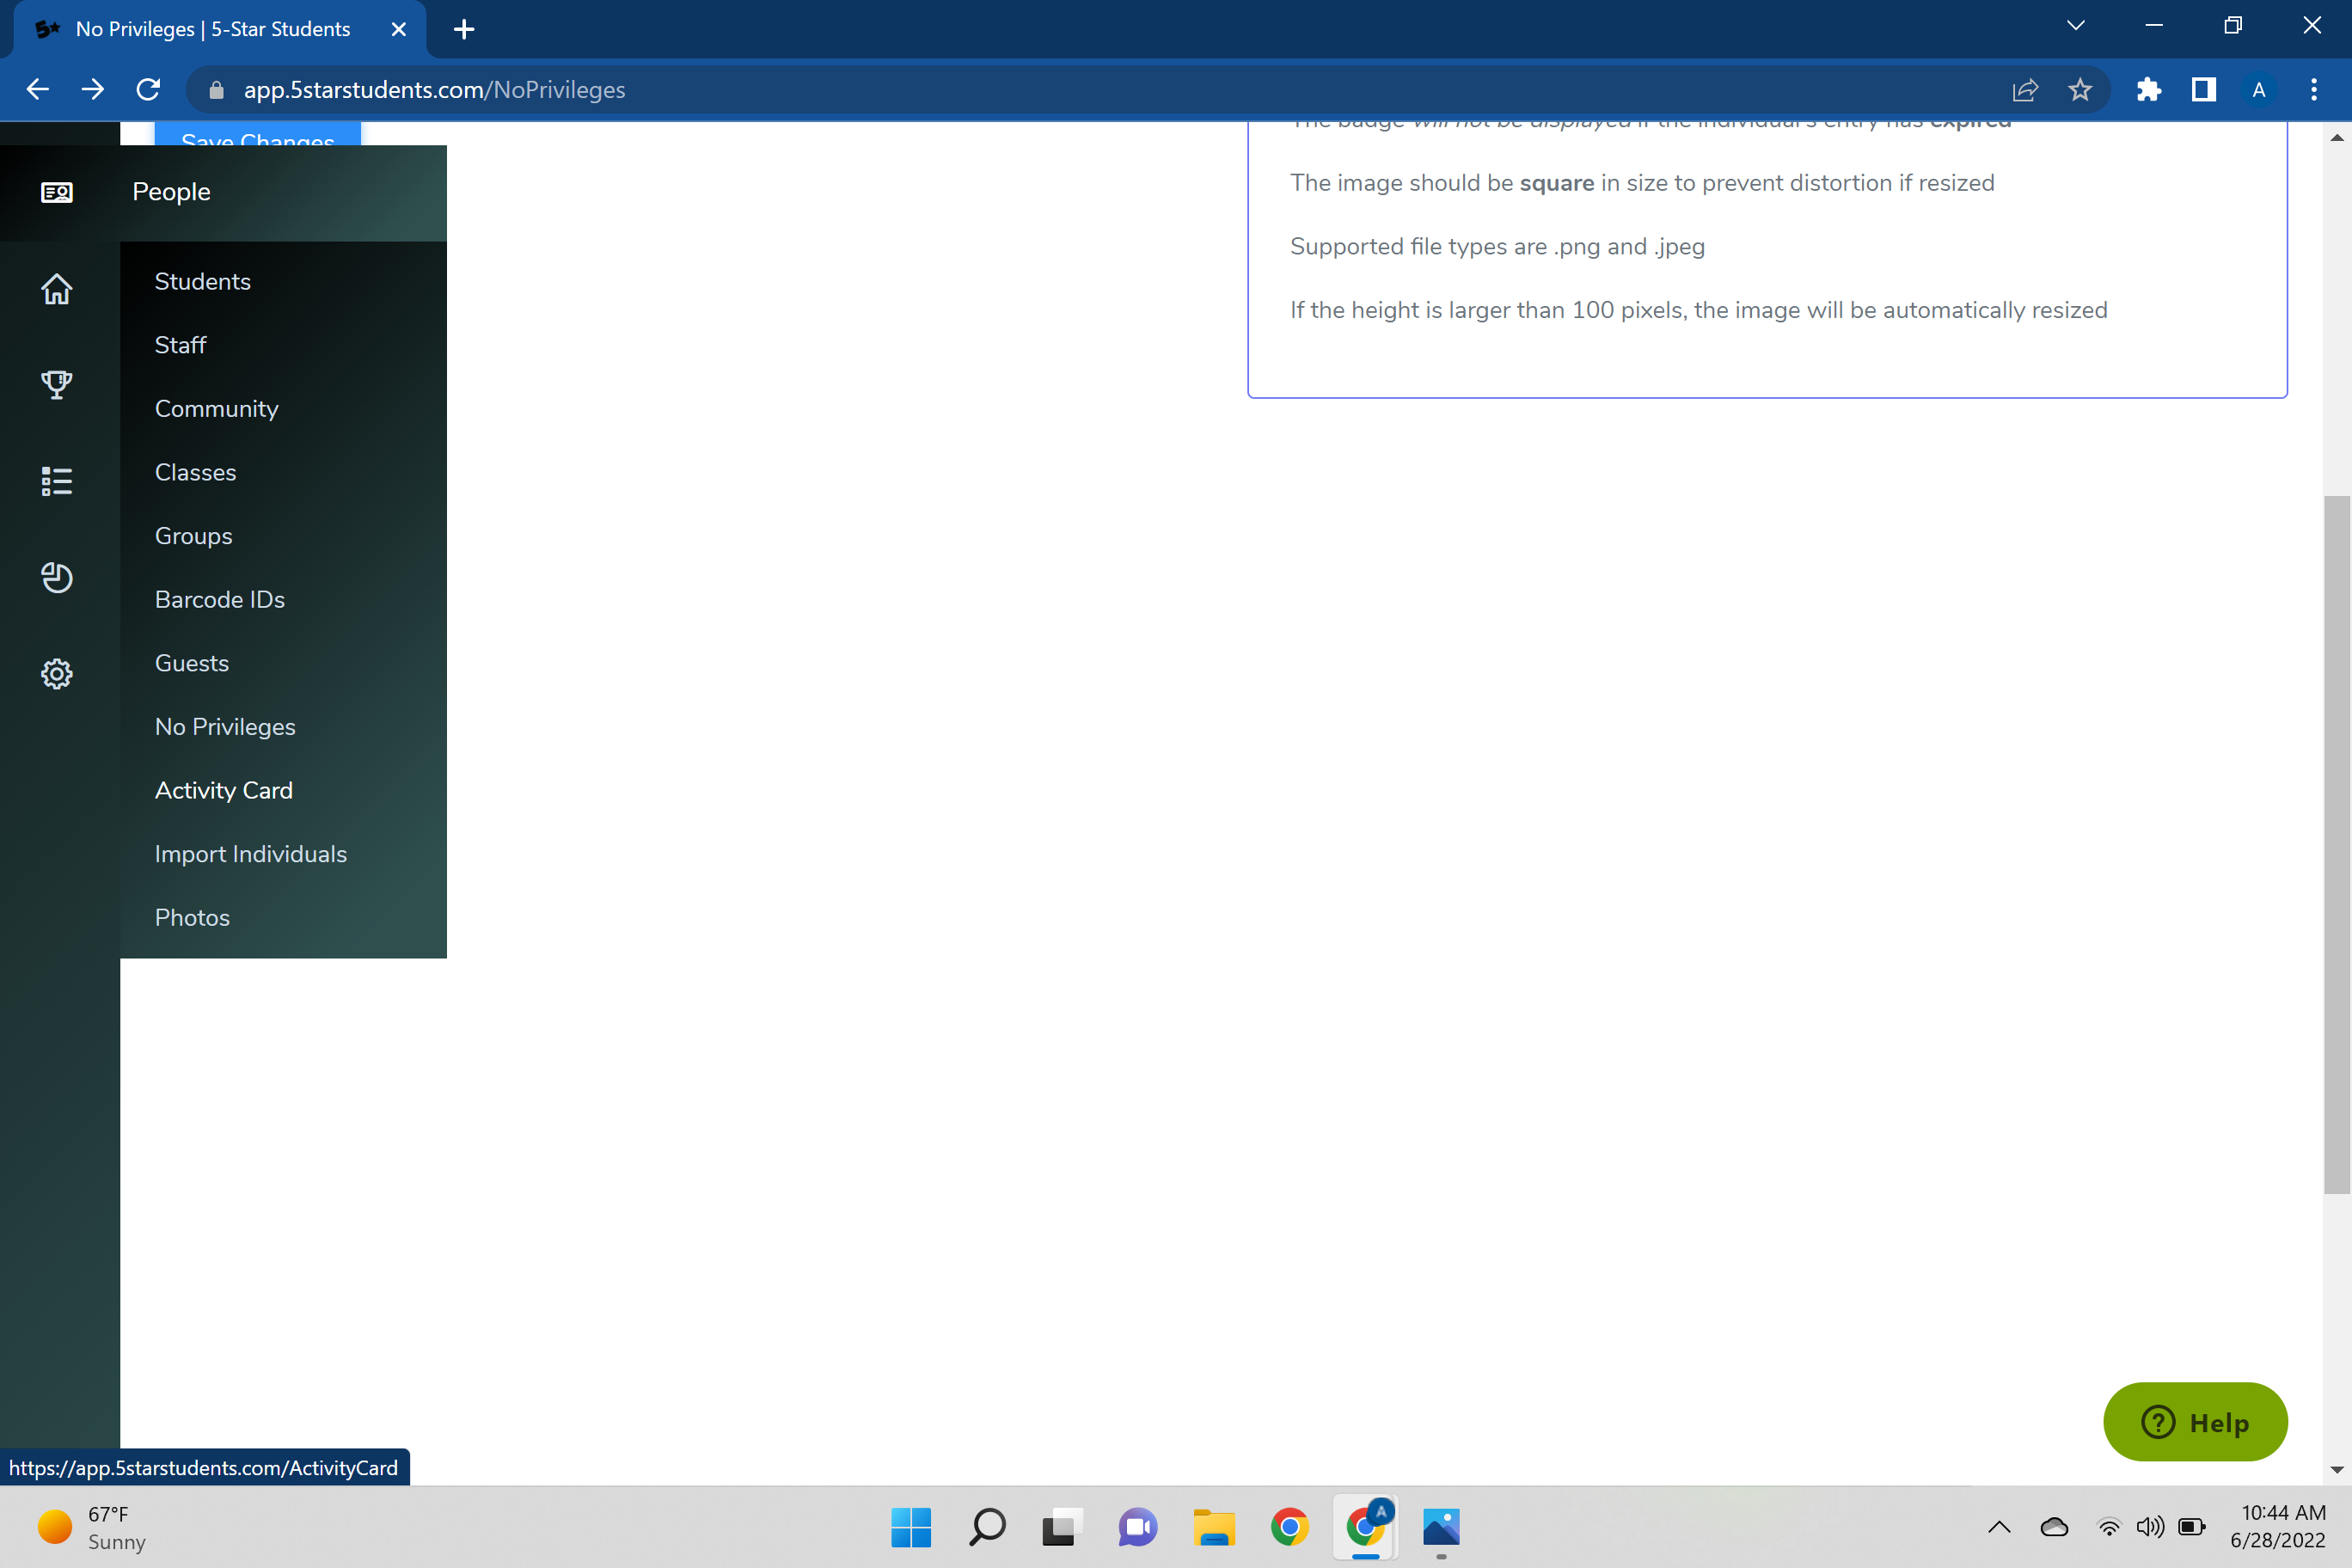The height and width of the screenshot is (1568, 2352).
Task: Open the Staff menu item
Action: pos(181,345)
